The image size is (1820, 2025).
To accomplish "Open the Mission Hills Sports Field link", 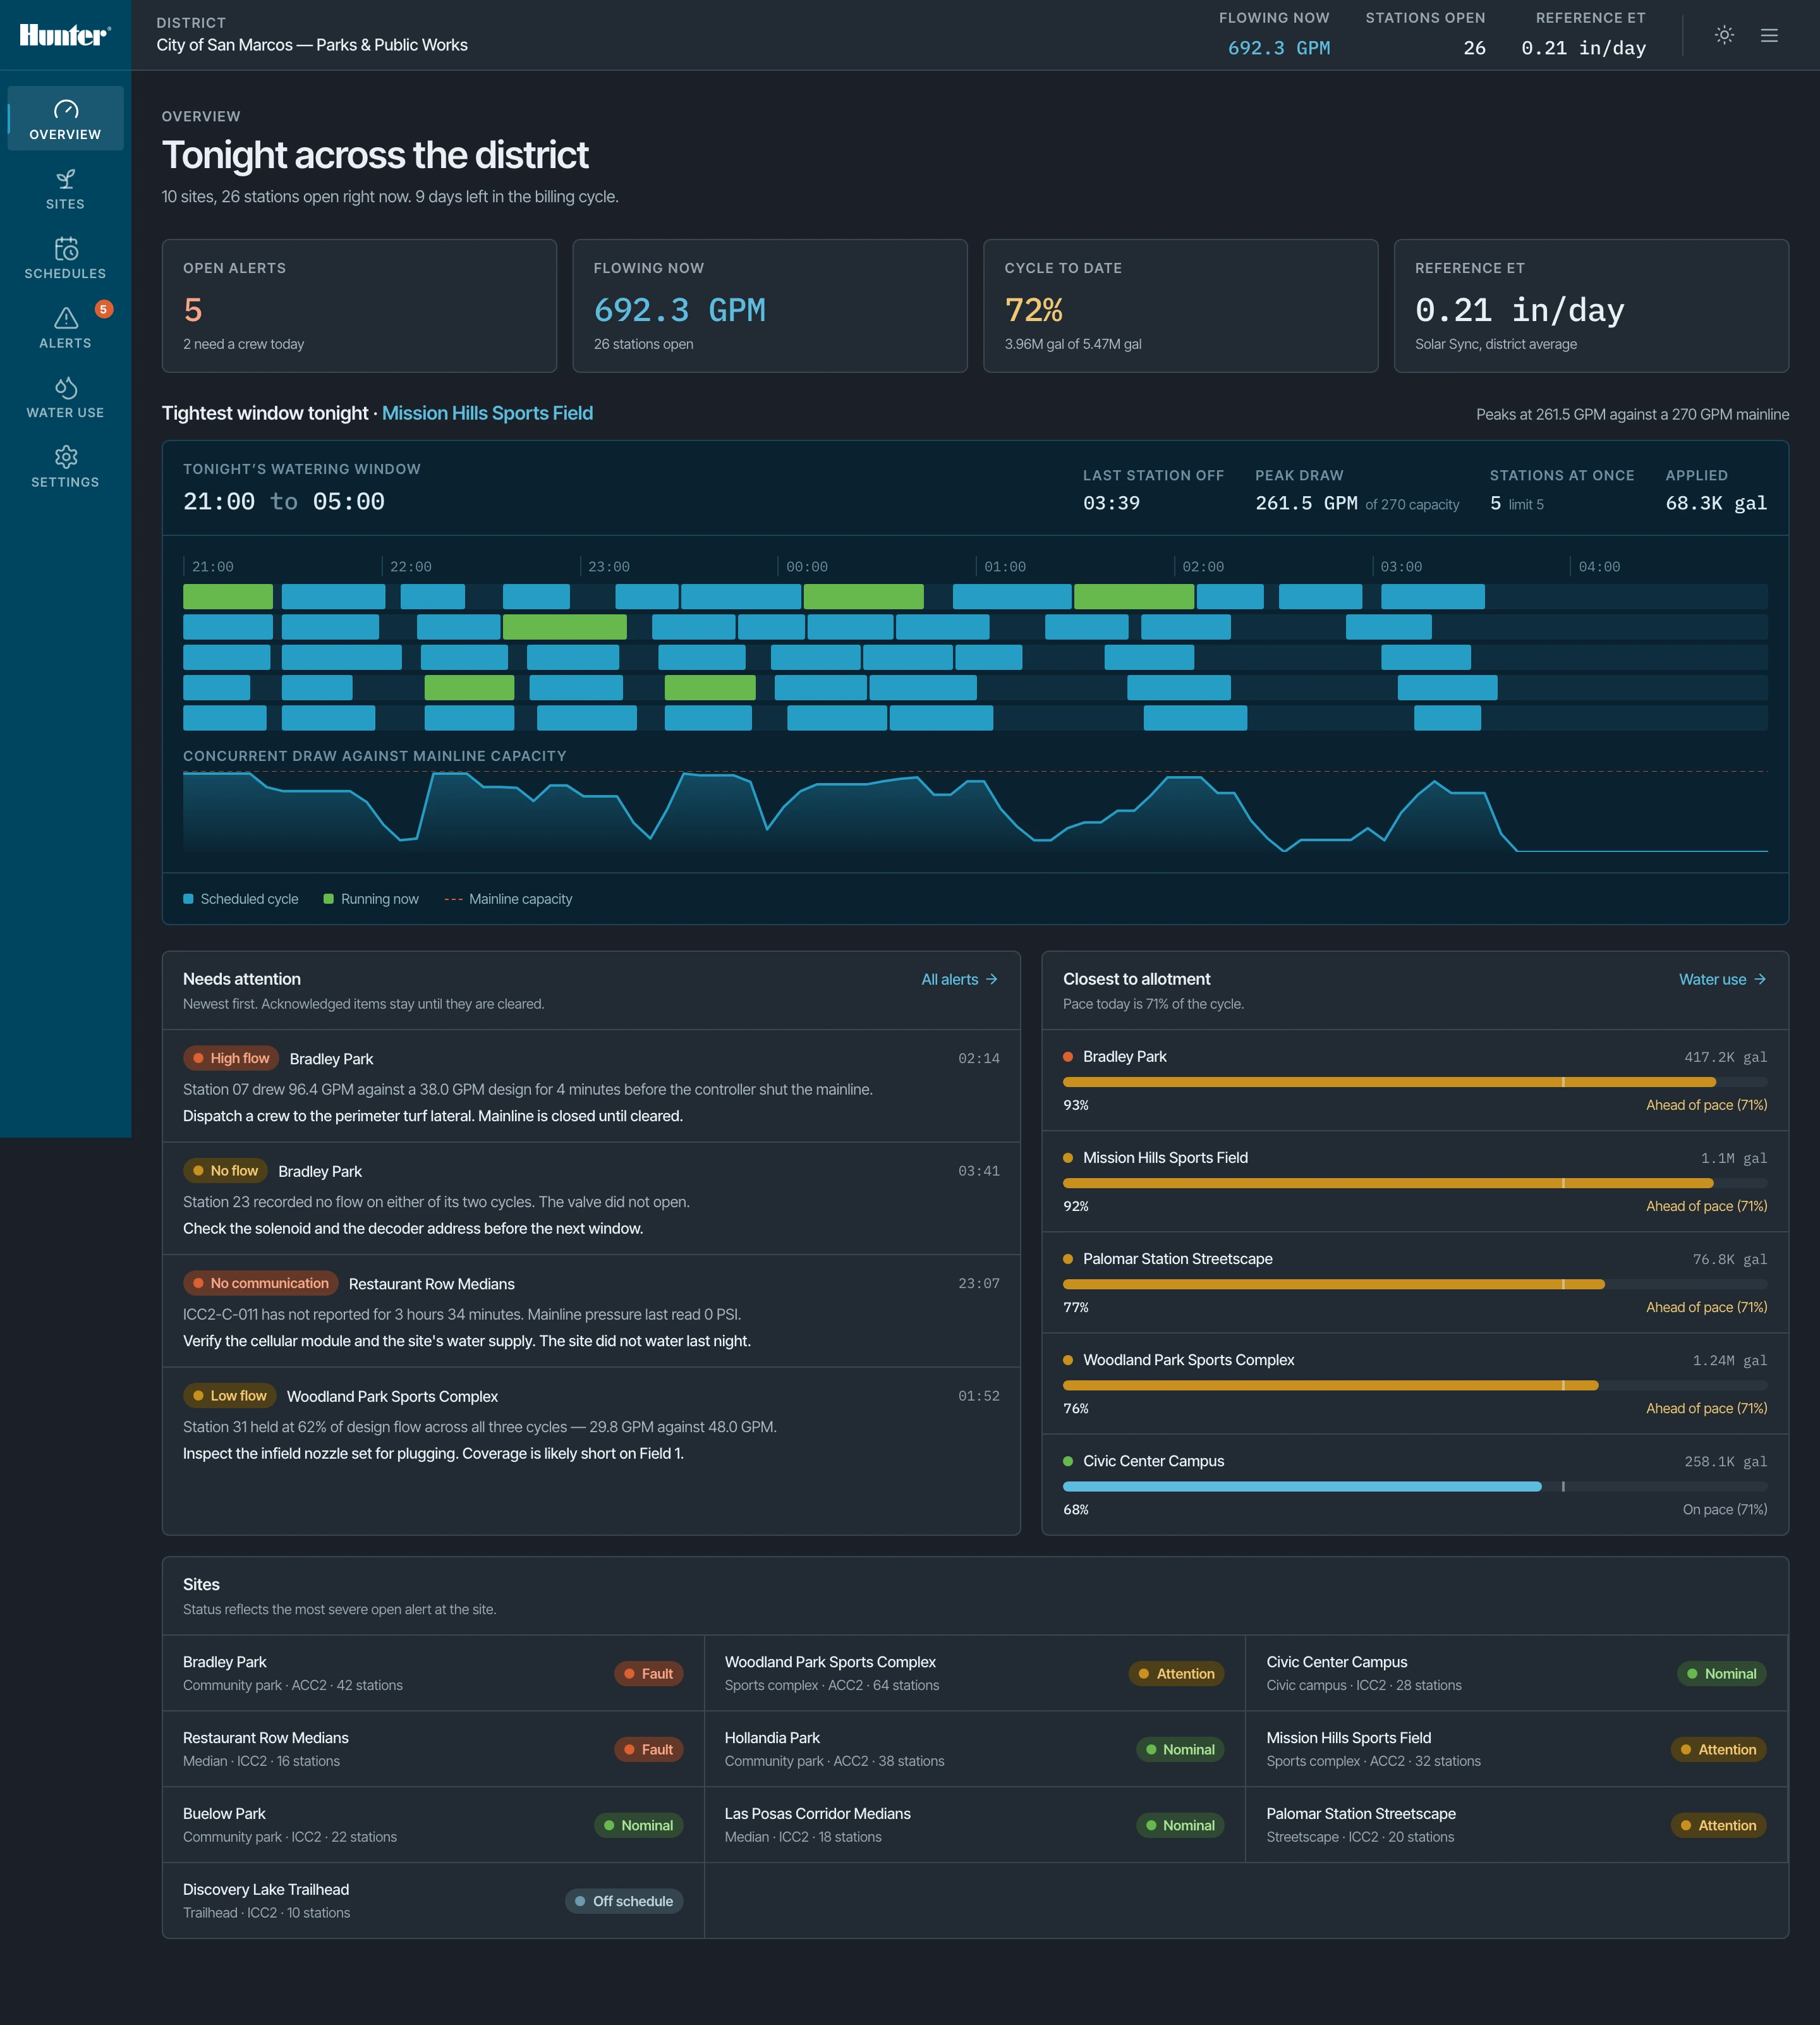I will [487, 413].
